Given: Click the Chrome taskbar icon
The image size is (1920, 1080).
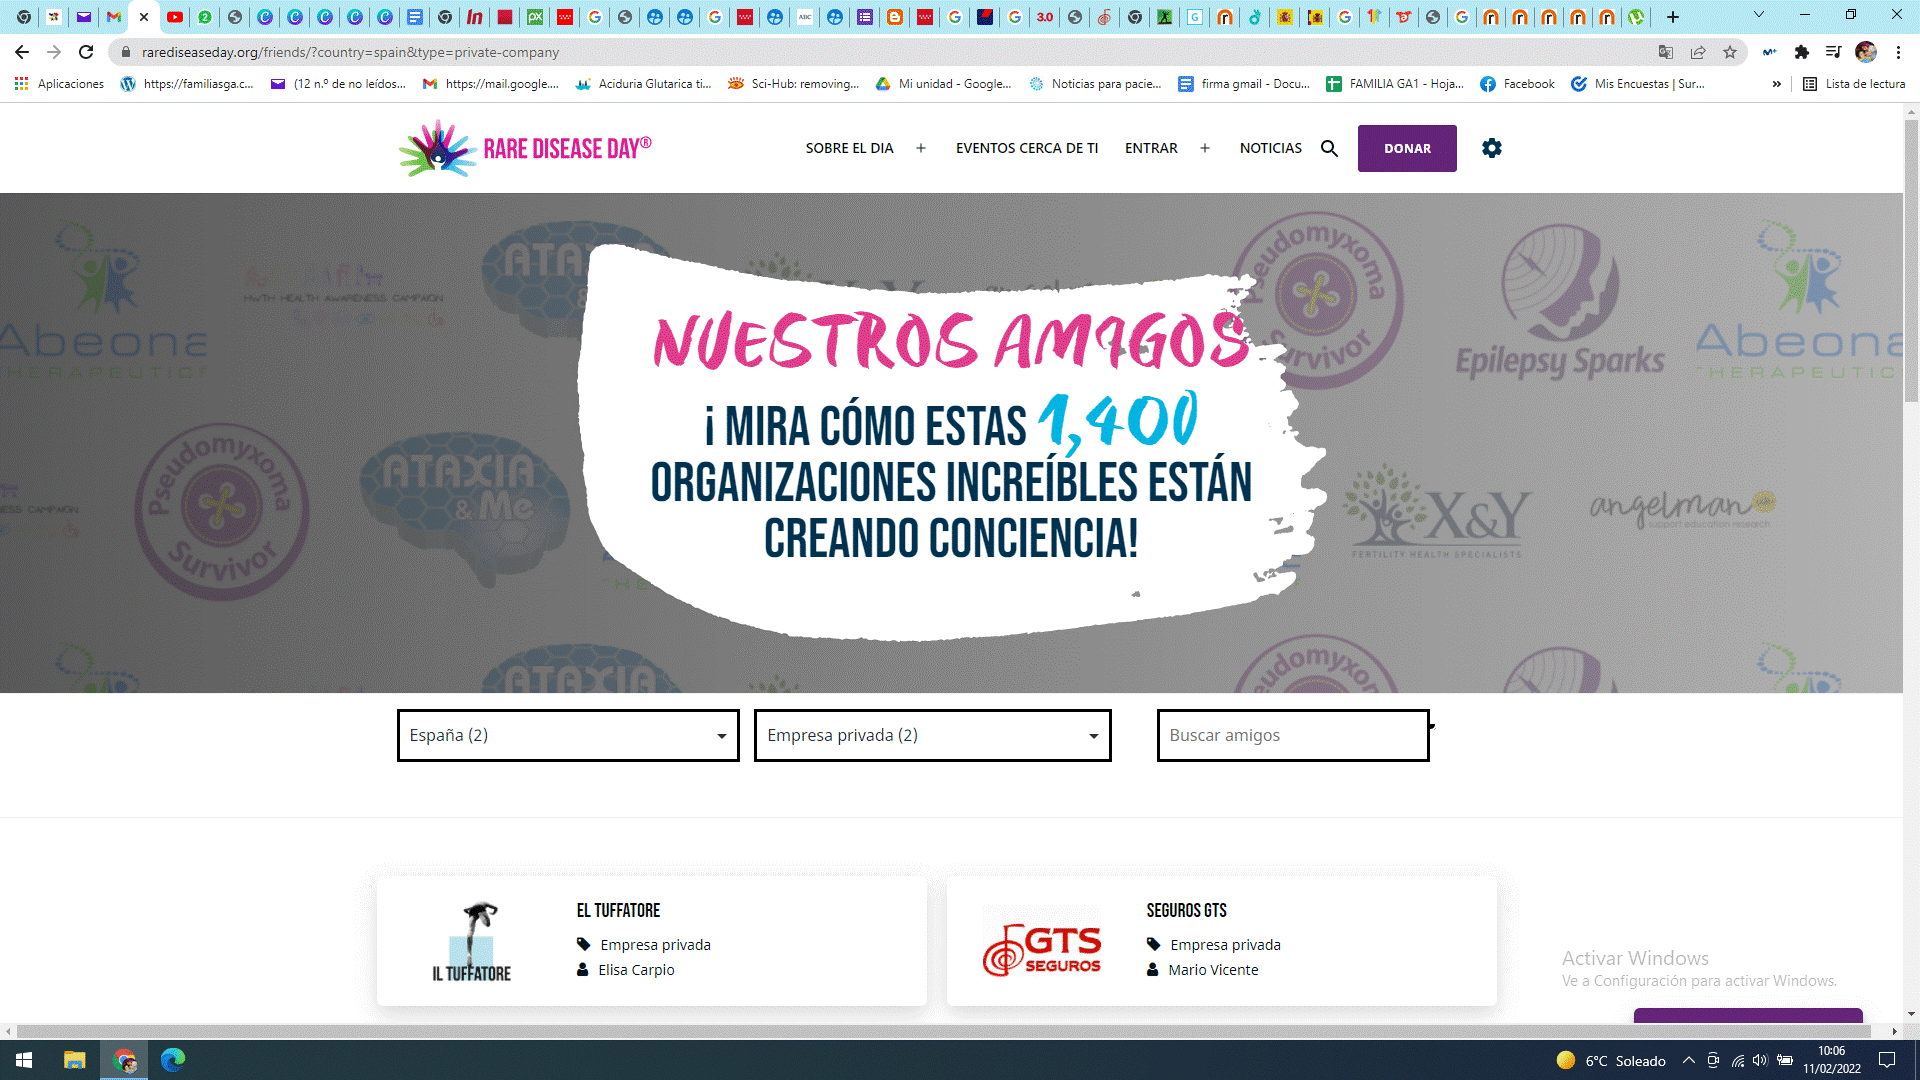Looking at the screenshot, I should tap(124, 1060).
